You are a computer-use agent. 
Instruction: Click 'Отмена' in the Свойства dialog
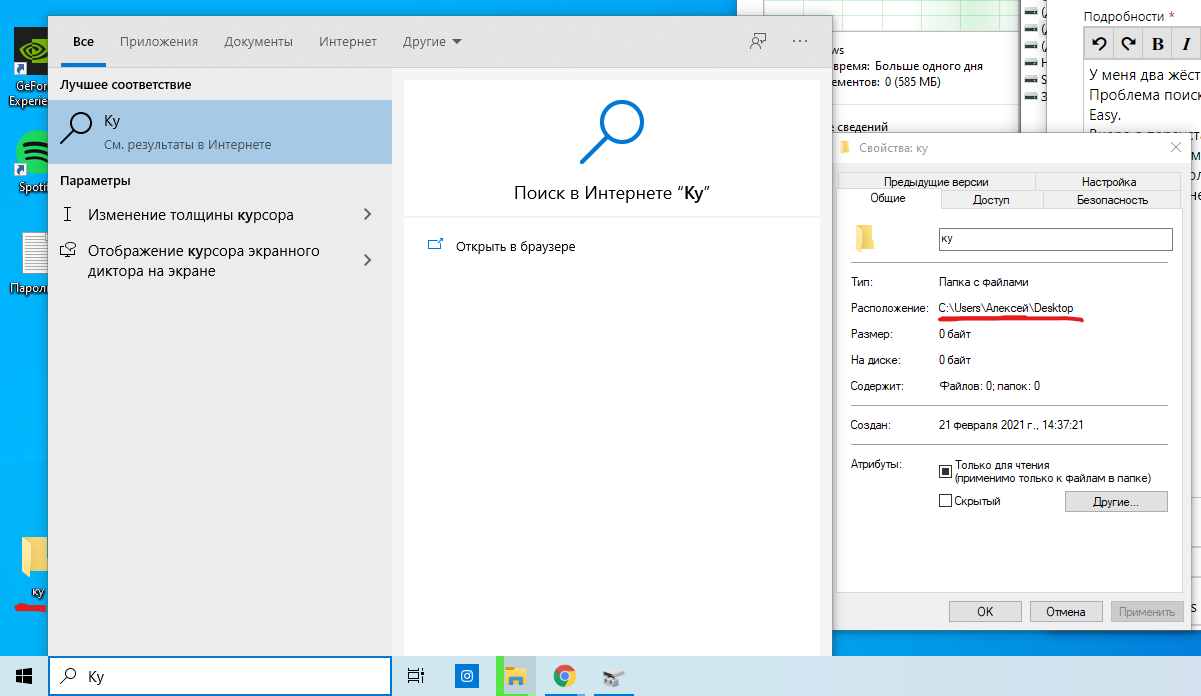tap(1065, 611)
